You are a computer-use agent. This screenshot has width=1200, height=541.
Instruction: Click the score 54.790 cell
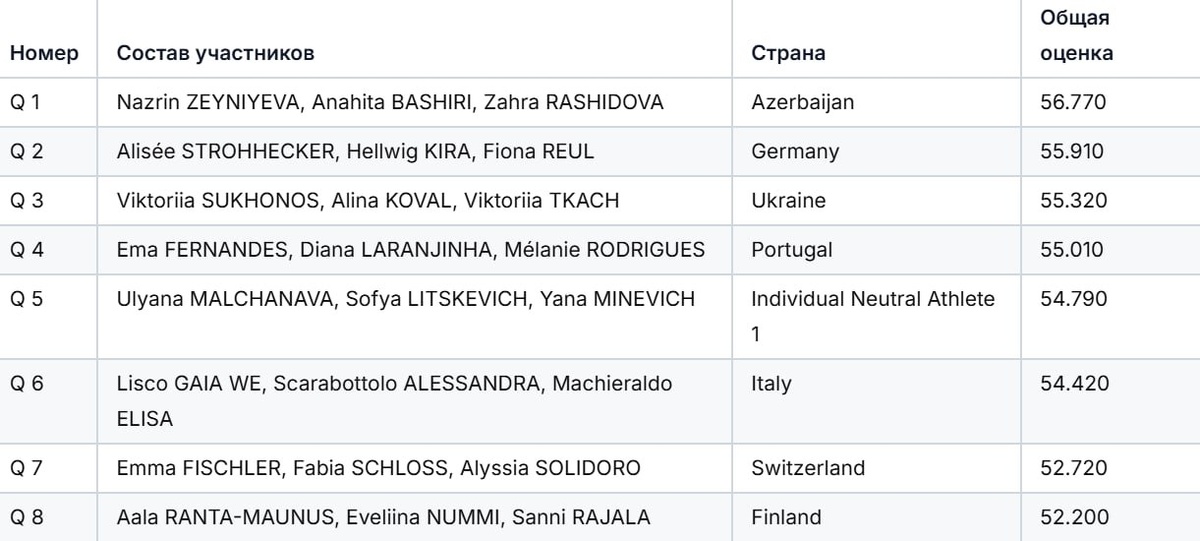point(1073,299)
